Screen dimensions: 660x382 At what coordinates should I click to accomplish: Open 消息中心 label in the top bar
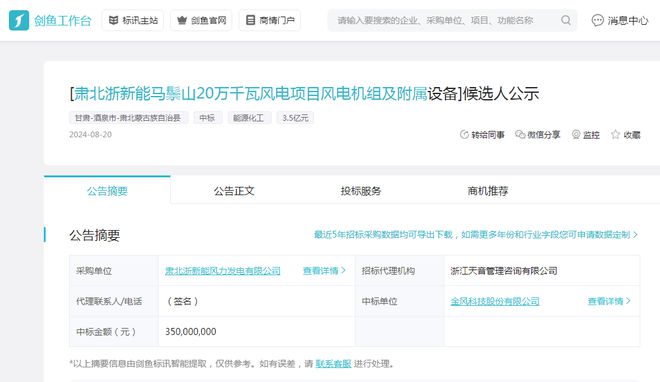[628, 20]
